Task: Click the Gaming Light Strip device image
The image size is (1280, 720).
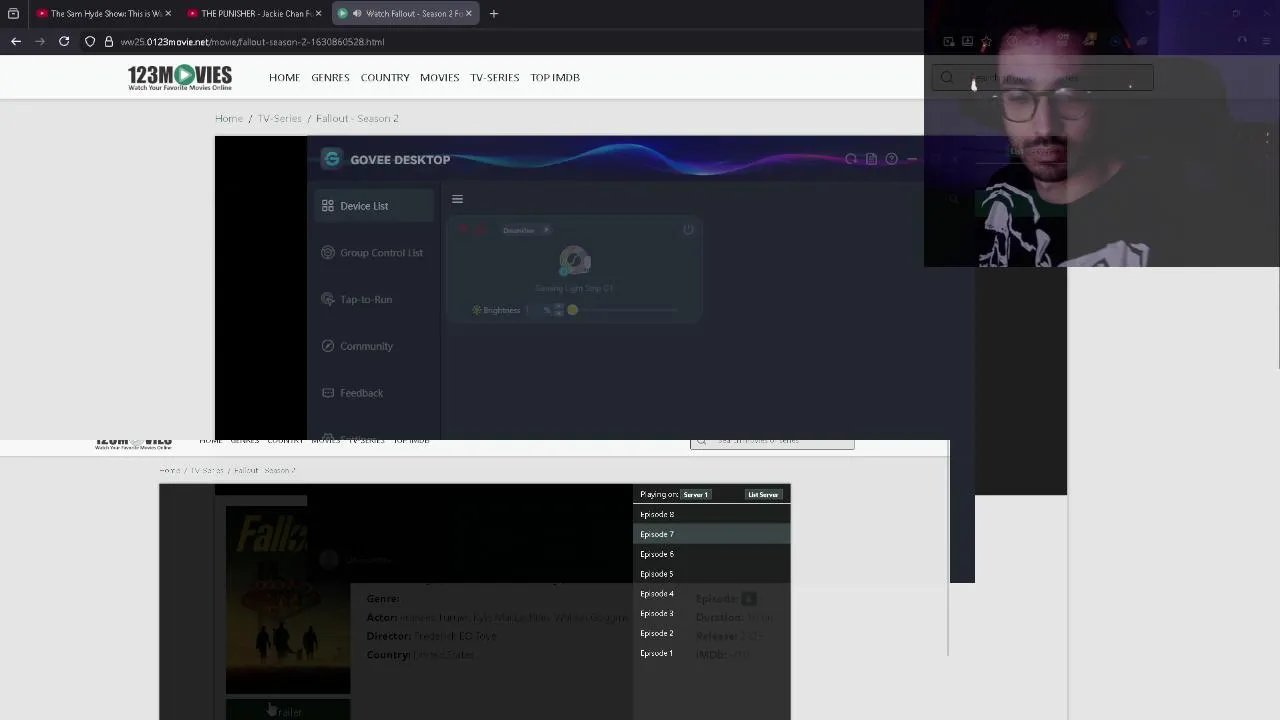Action: (x=574, y=262)
